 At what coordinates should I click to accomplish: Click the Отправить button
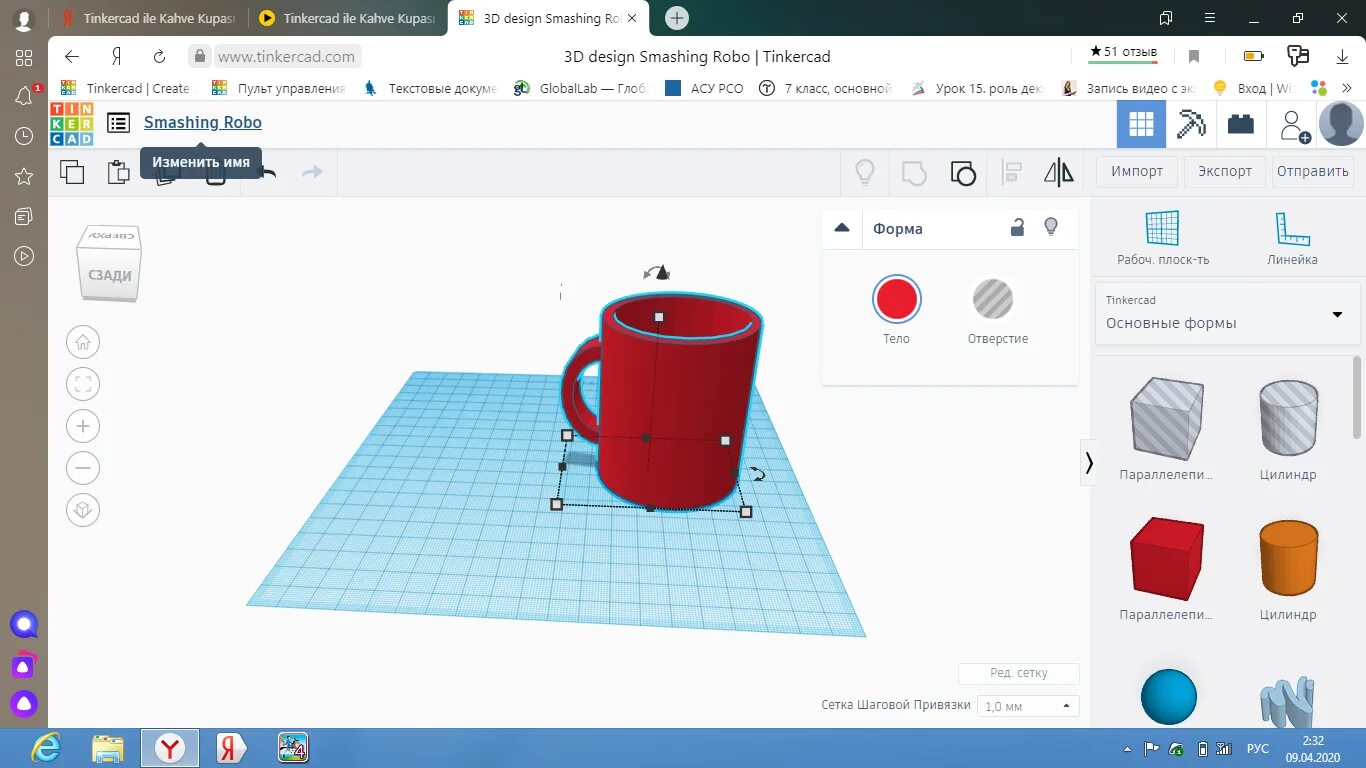(1313, 171)
